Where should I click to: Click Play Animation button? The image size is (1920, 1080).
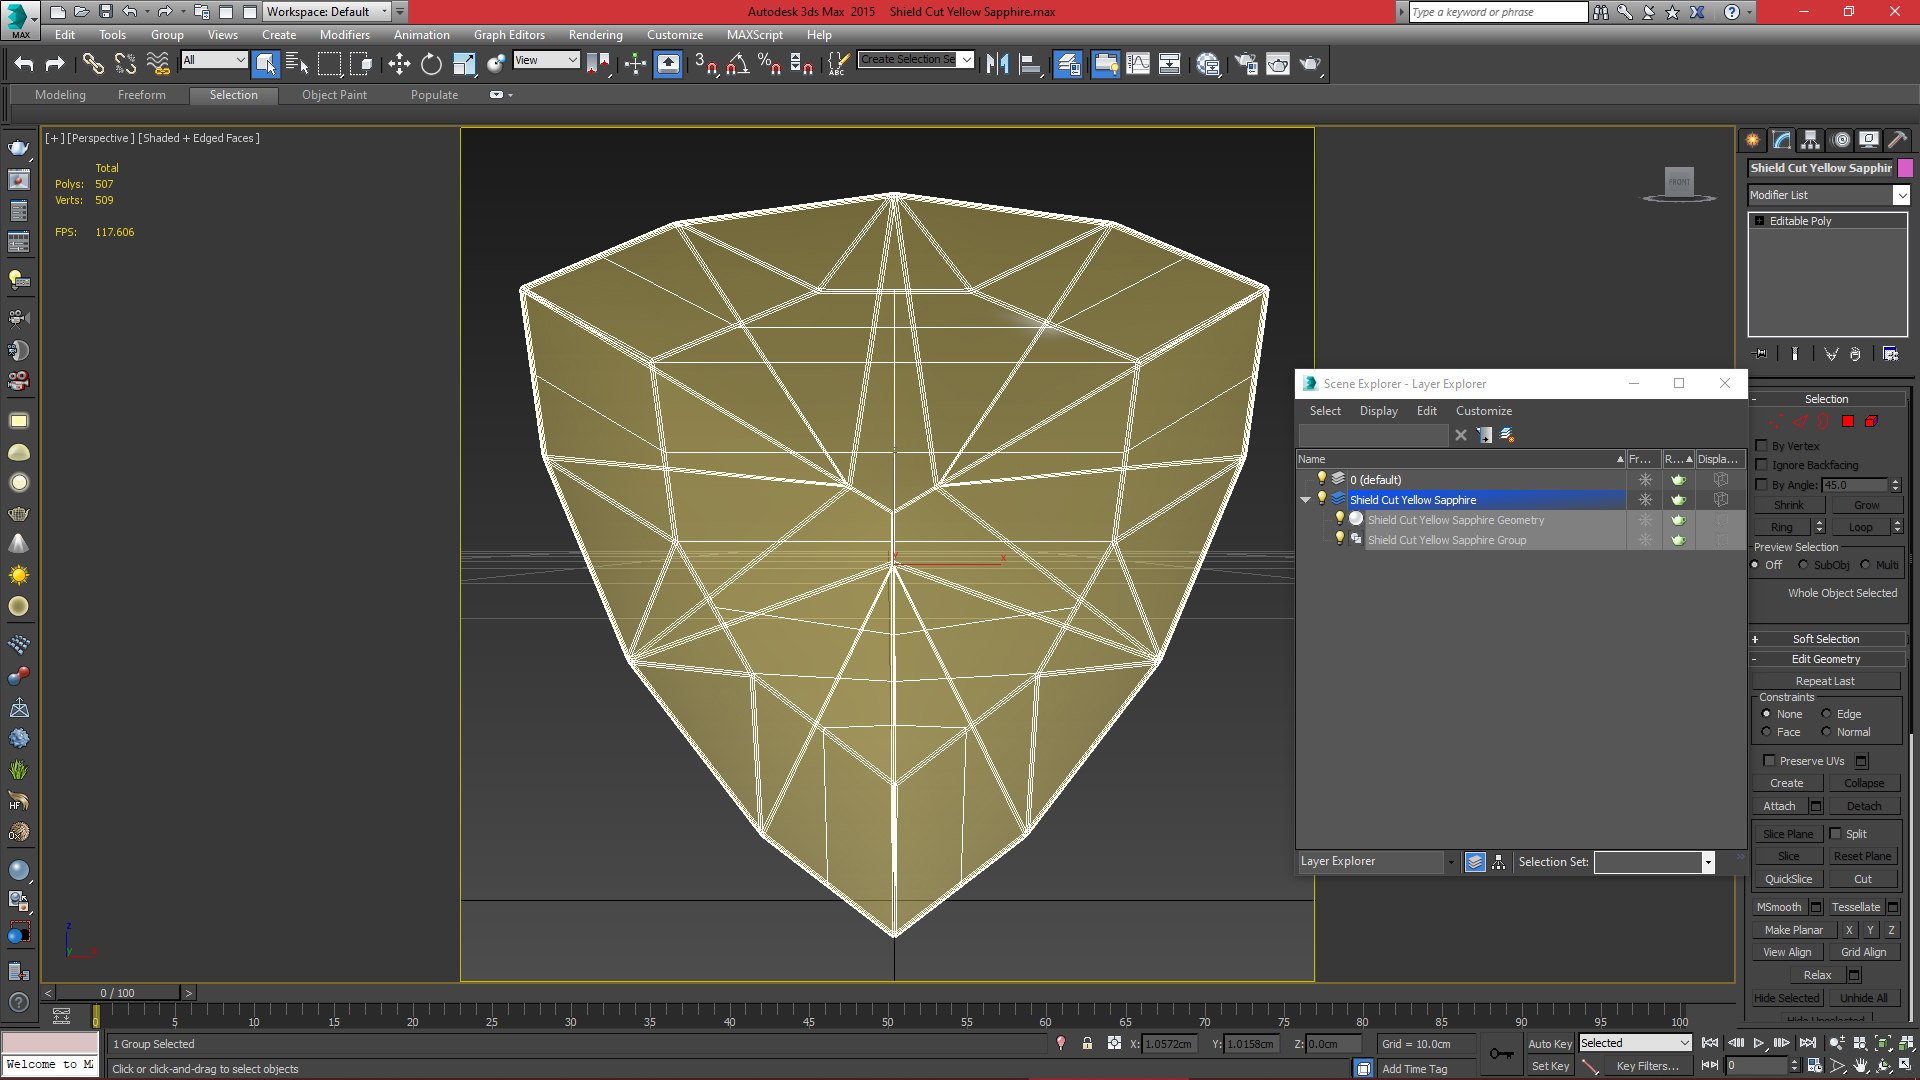pos(1758,1043)
